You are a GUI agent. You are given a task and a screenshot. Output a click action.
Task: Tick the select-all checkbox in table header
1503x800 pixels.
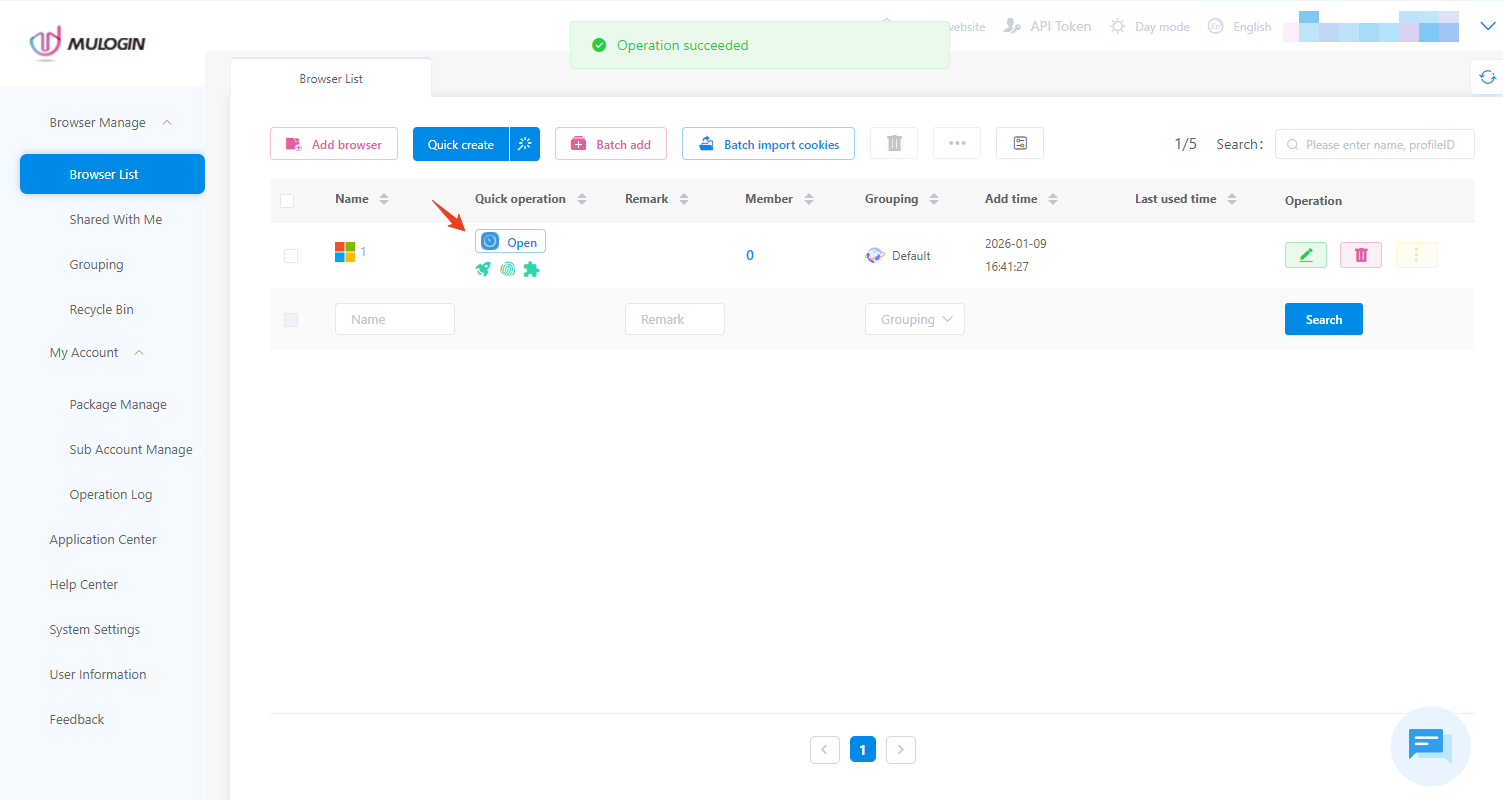pyautogui.click(x=288, y=200)
